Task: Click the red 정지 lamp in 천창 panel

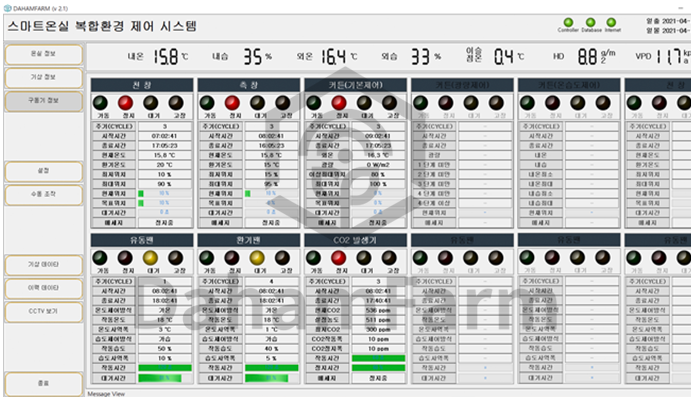Action: coord(126,103)
